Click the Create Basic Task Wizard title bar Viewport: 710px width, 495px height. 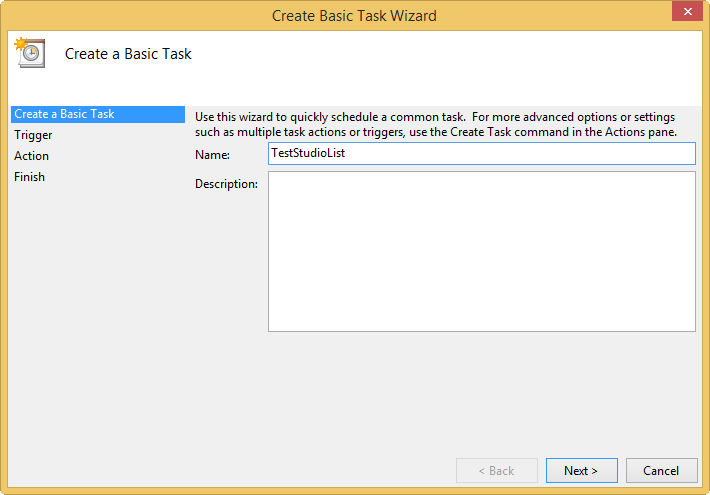[x=354, y=15]
